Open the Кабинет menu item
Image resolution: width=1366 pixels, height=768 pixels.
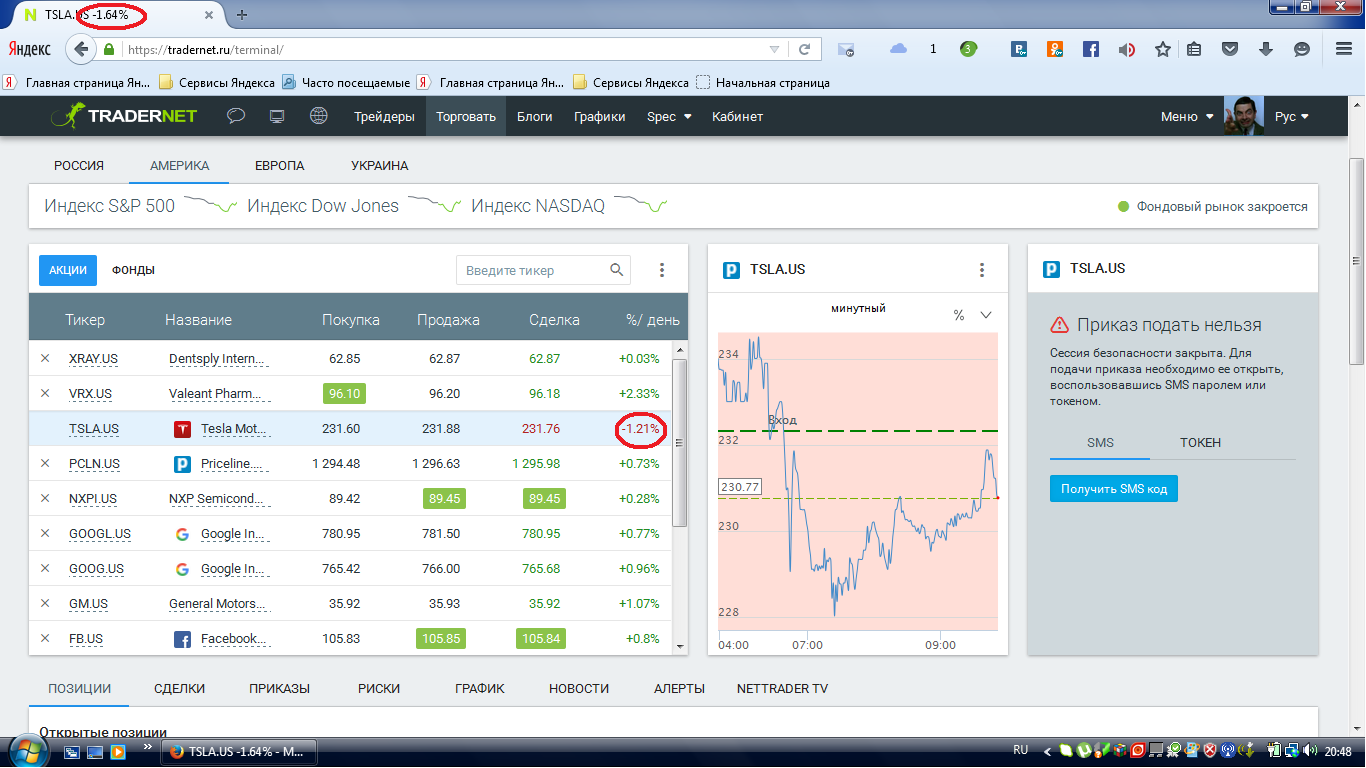[x=737, y=116]
